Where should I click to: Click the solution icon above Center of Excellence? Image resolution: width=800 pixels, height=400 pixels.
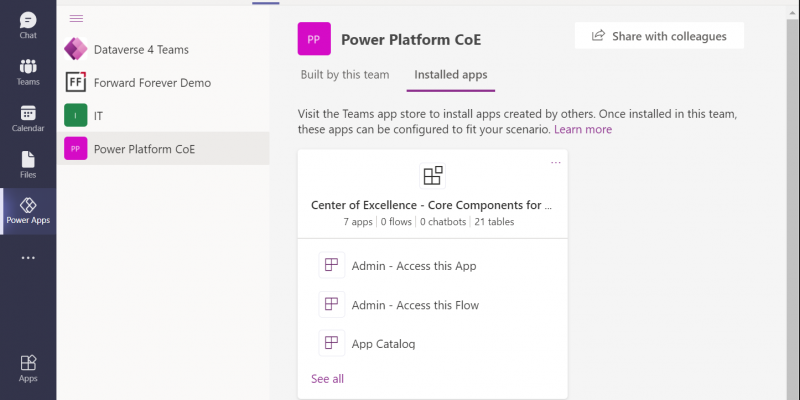[432, 176]
